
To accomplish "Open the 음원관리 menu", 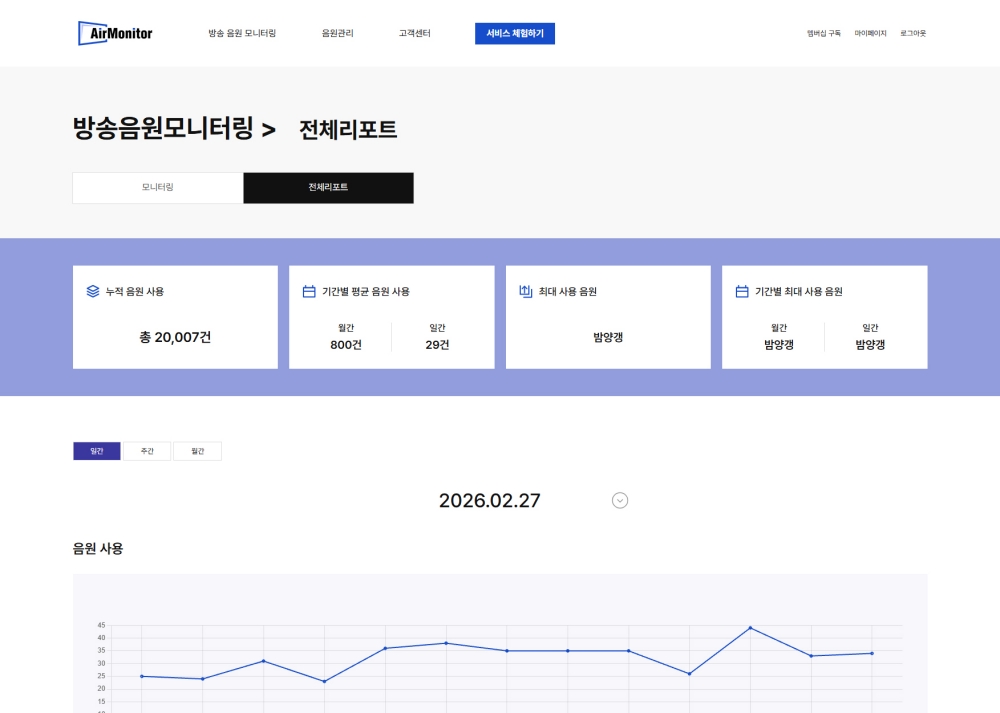I will pos(337,34).
